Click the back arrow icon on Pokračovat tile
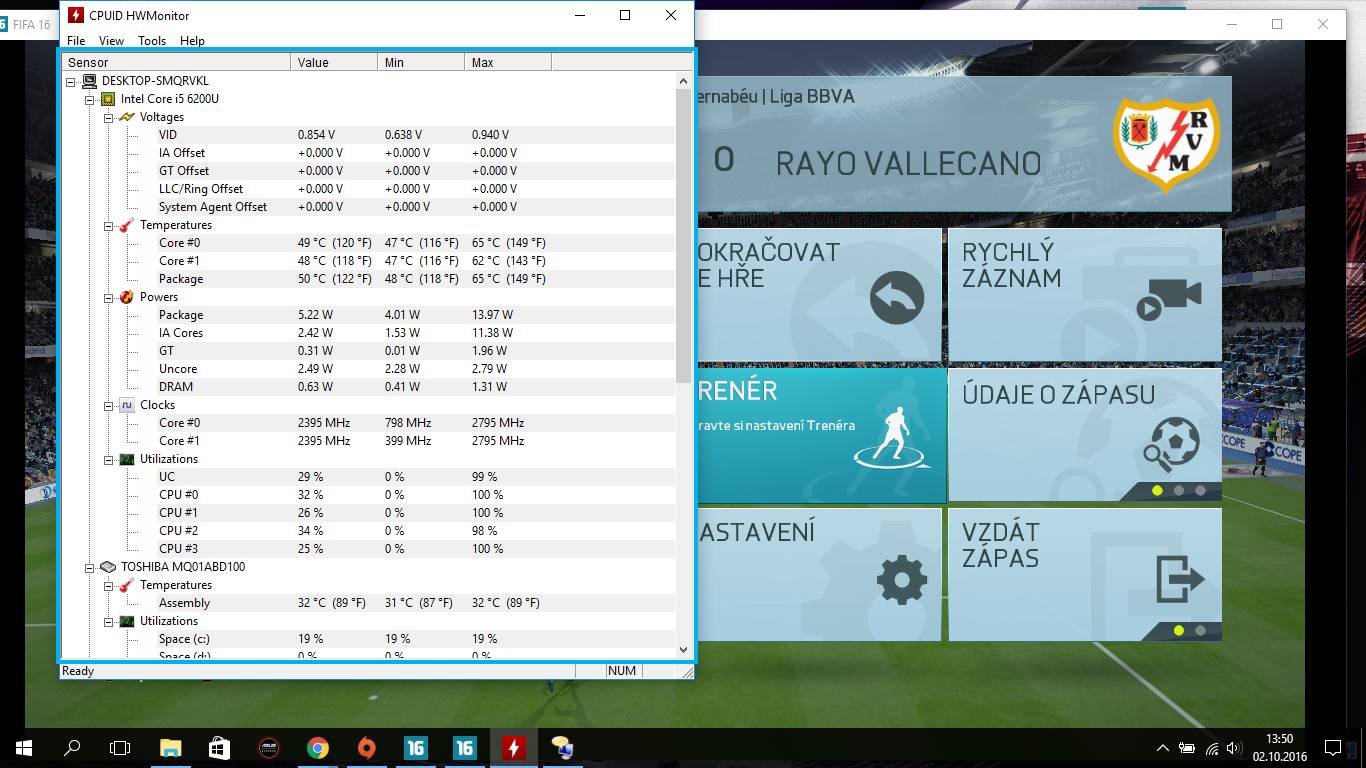This screenshot has height=768, width=1366. coord(897,298)
